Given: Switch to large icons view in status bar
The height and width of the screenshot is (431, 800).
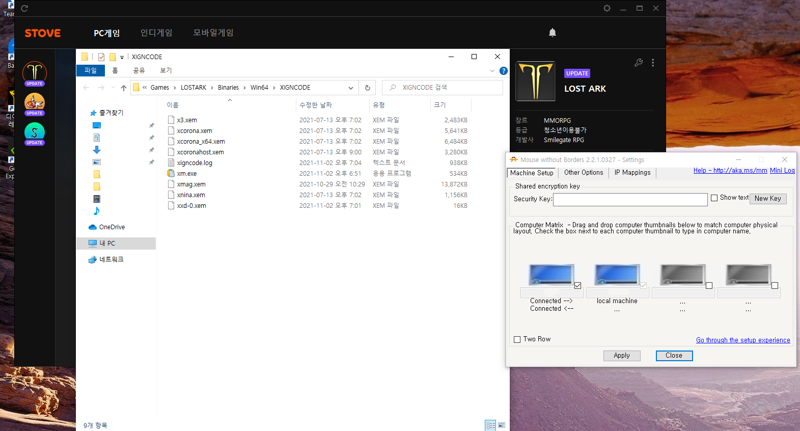Looking at the screenshot, I should tap(502, 425).
